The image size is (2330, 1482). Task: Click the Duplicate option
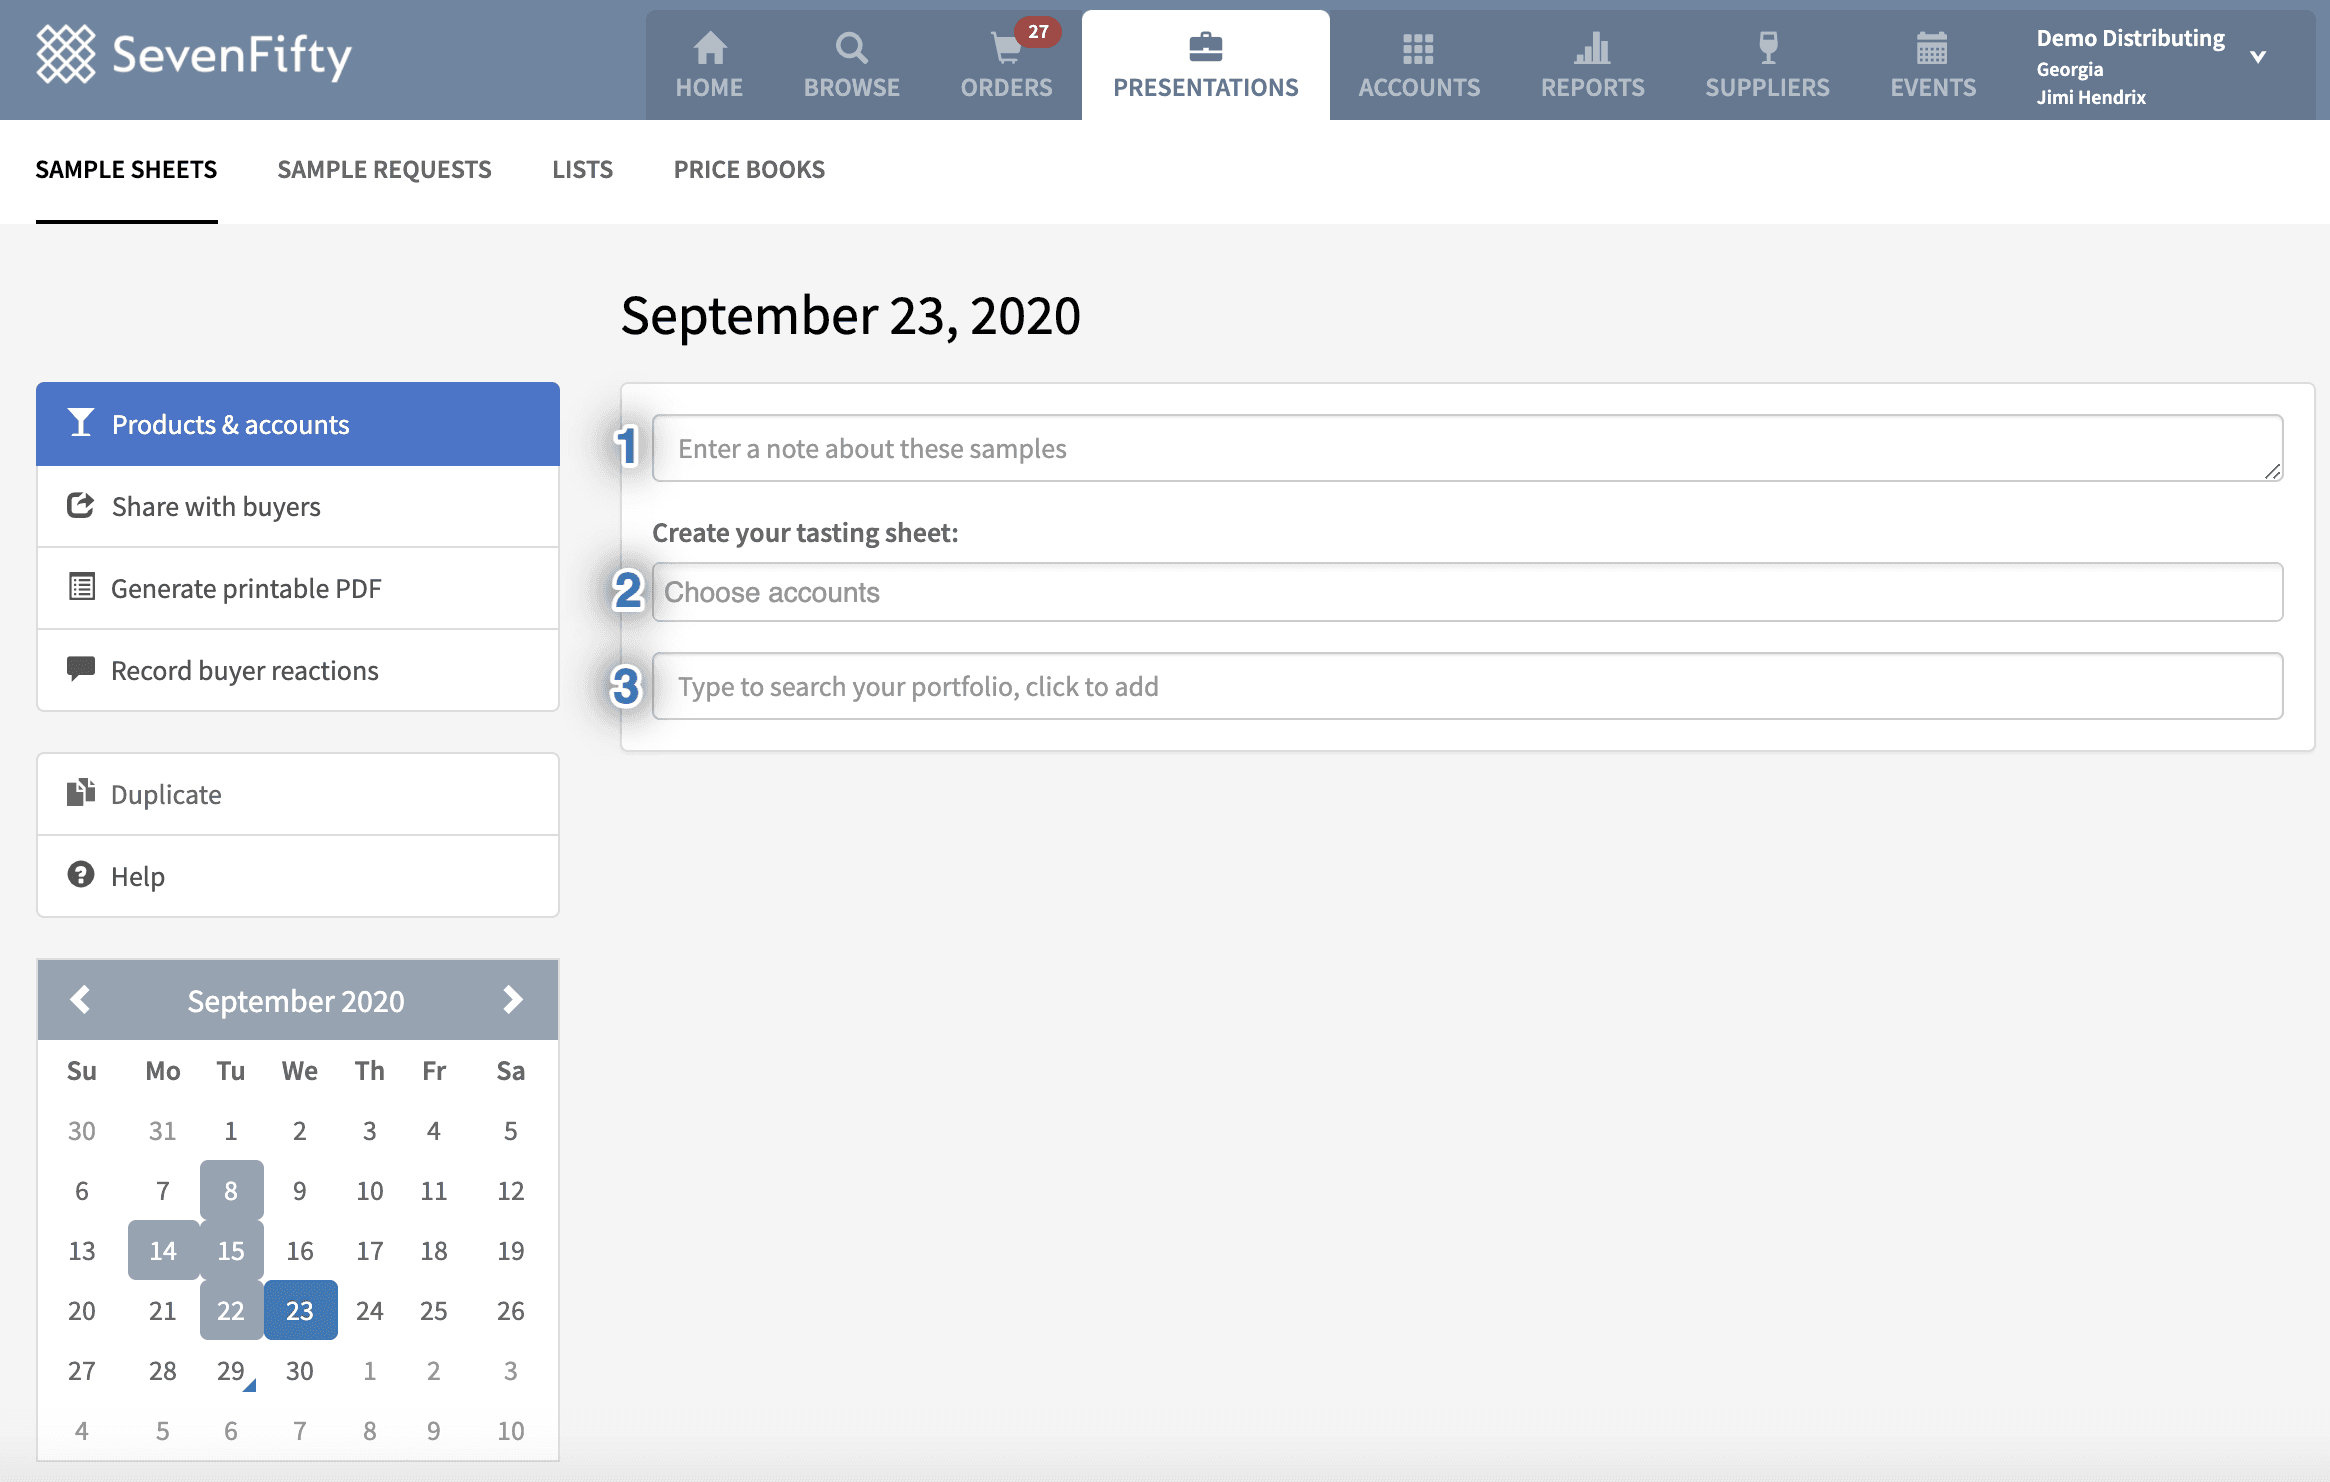[298, 794]
